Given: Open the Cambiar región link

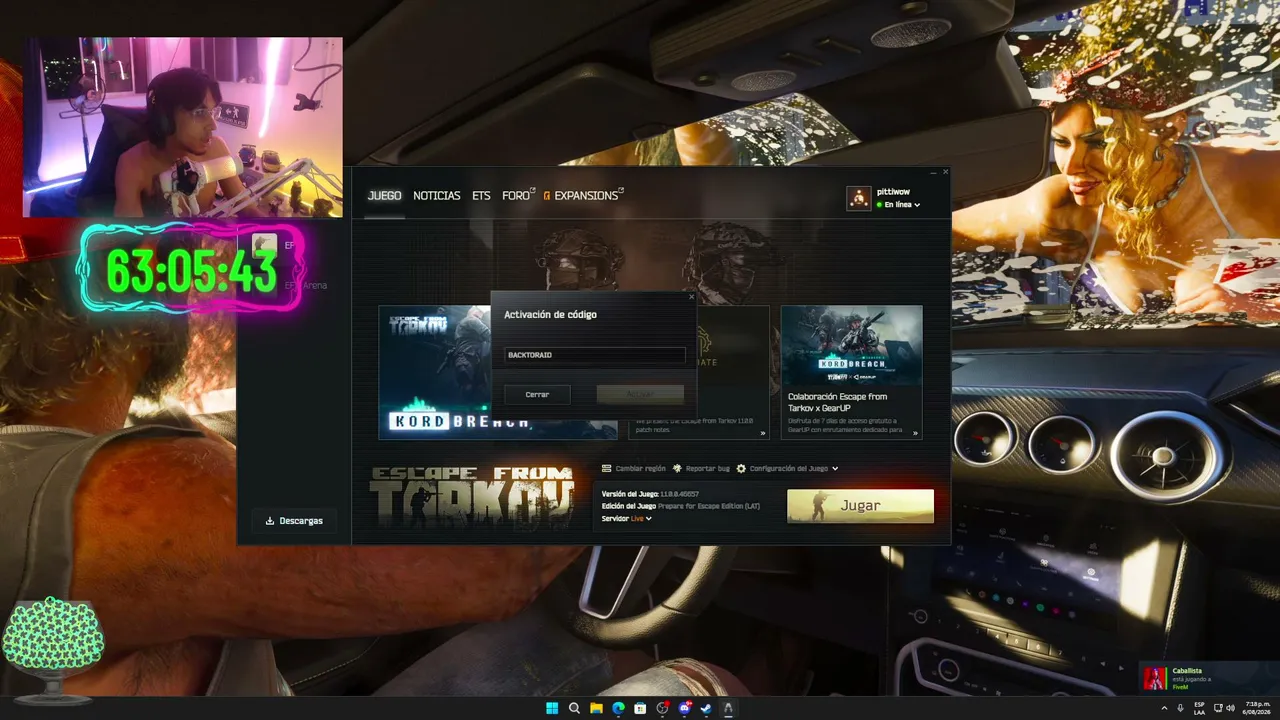Looking at the screenshot, I should point(640,468).
